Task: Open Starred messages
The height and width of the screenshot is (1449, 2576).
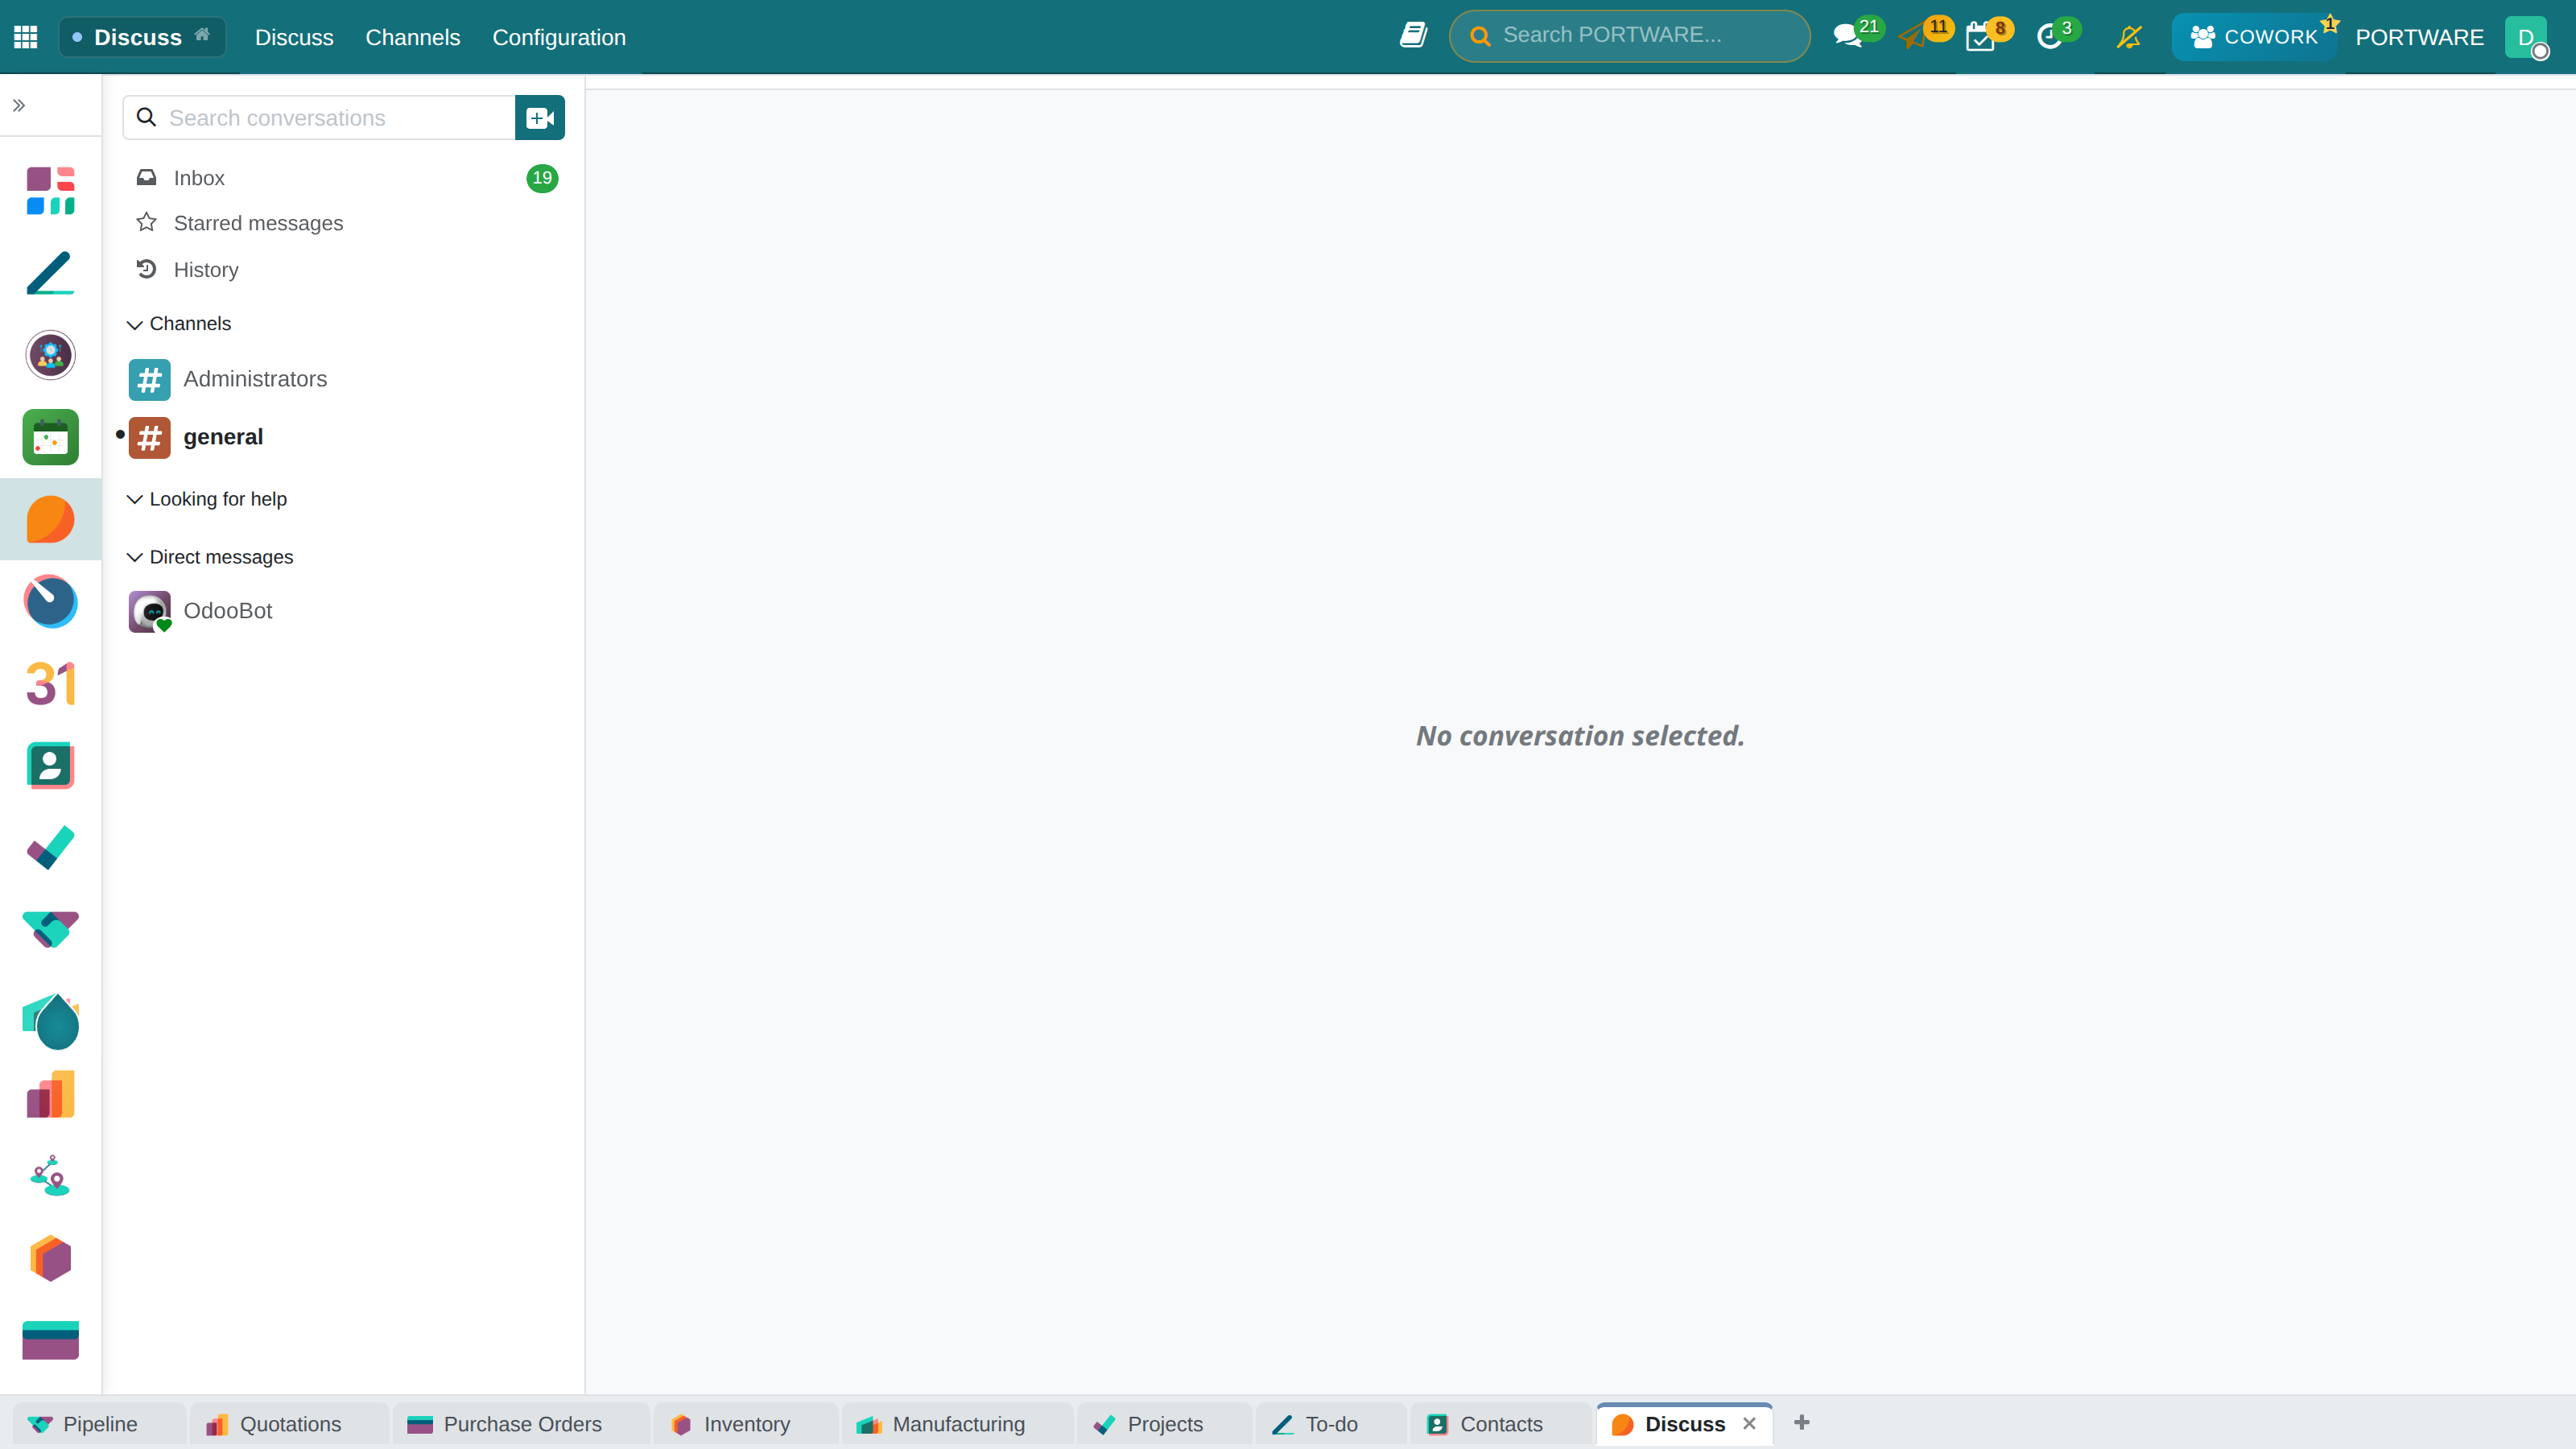Action: (345, 223)
